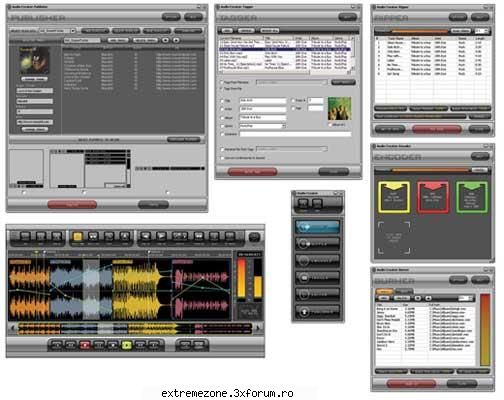Switch to the orange active tab in Burner
504x400 pixels.
384,291
